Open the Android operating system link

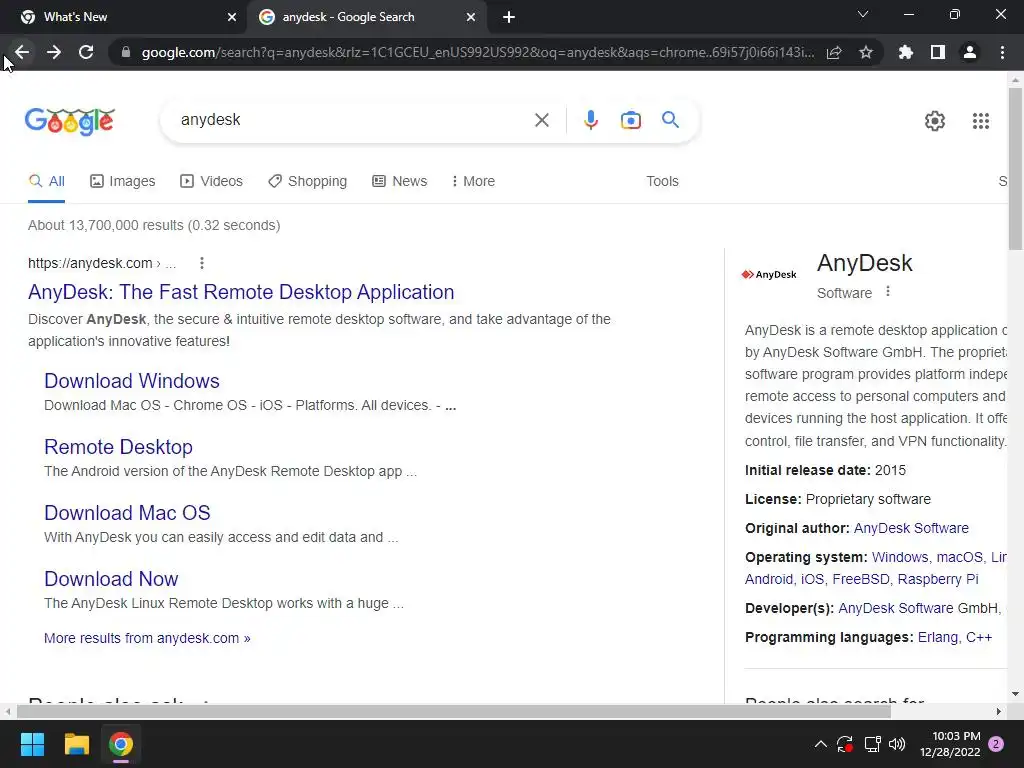[x=769, y=579]
